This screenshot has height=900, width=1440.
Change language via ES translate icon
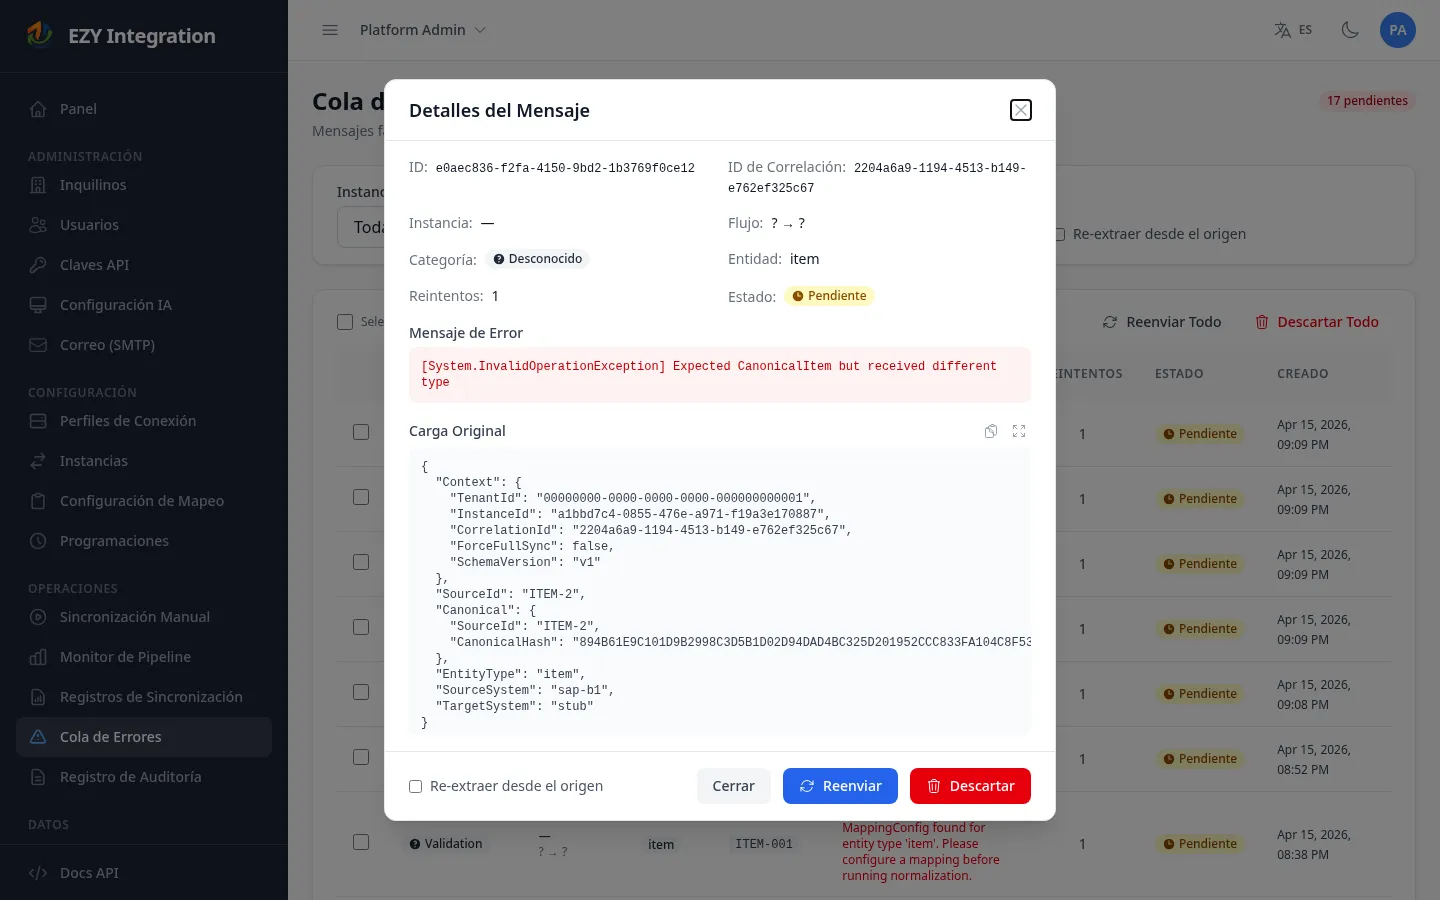click(x=1293, y=30)
